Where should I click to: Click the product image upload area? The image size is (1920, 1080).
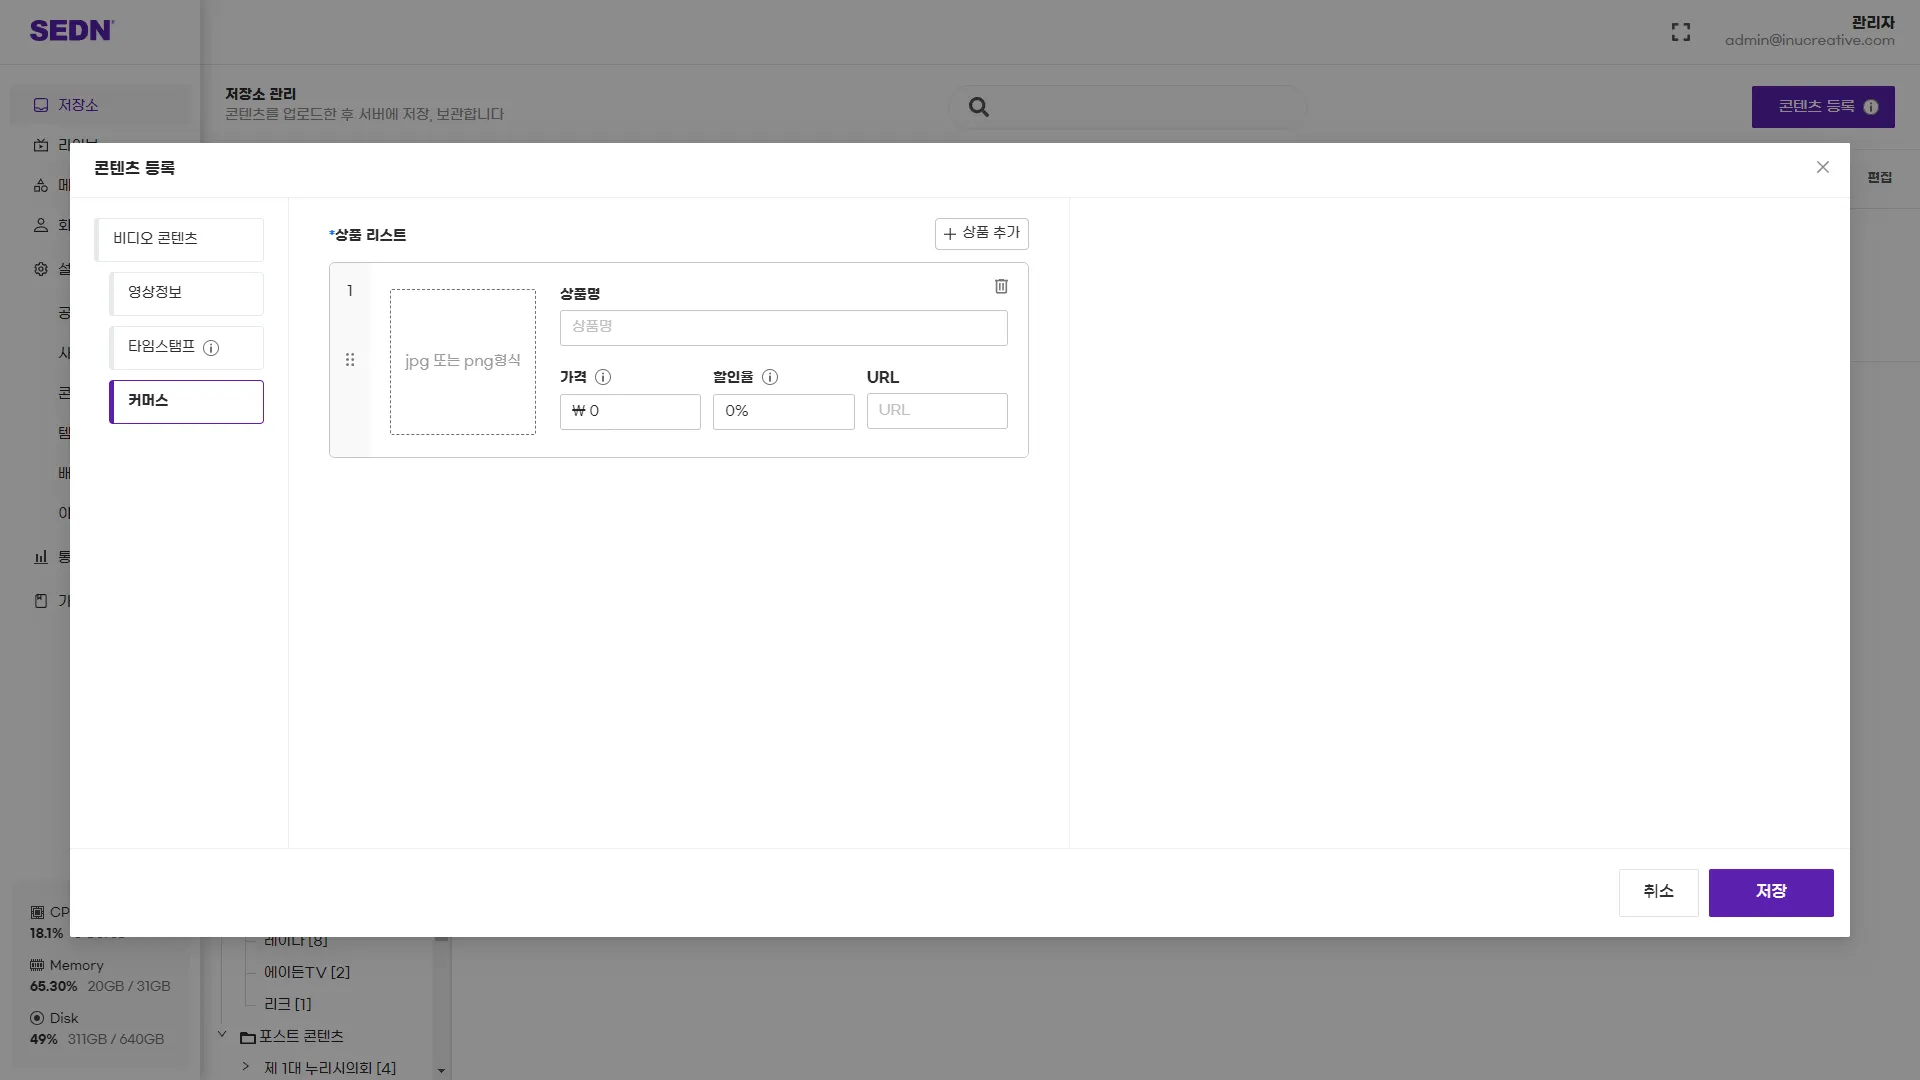point(462,362)
